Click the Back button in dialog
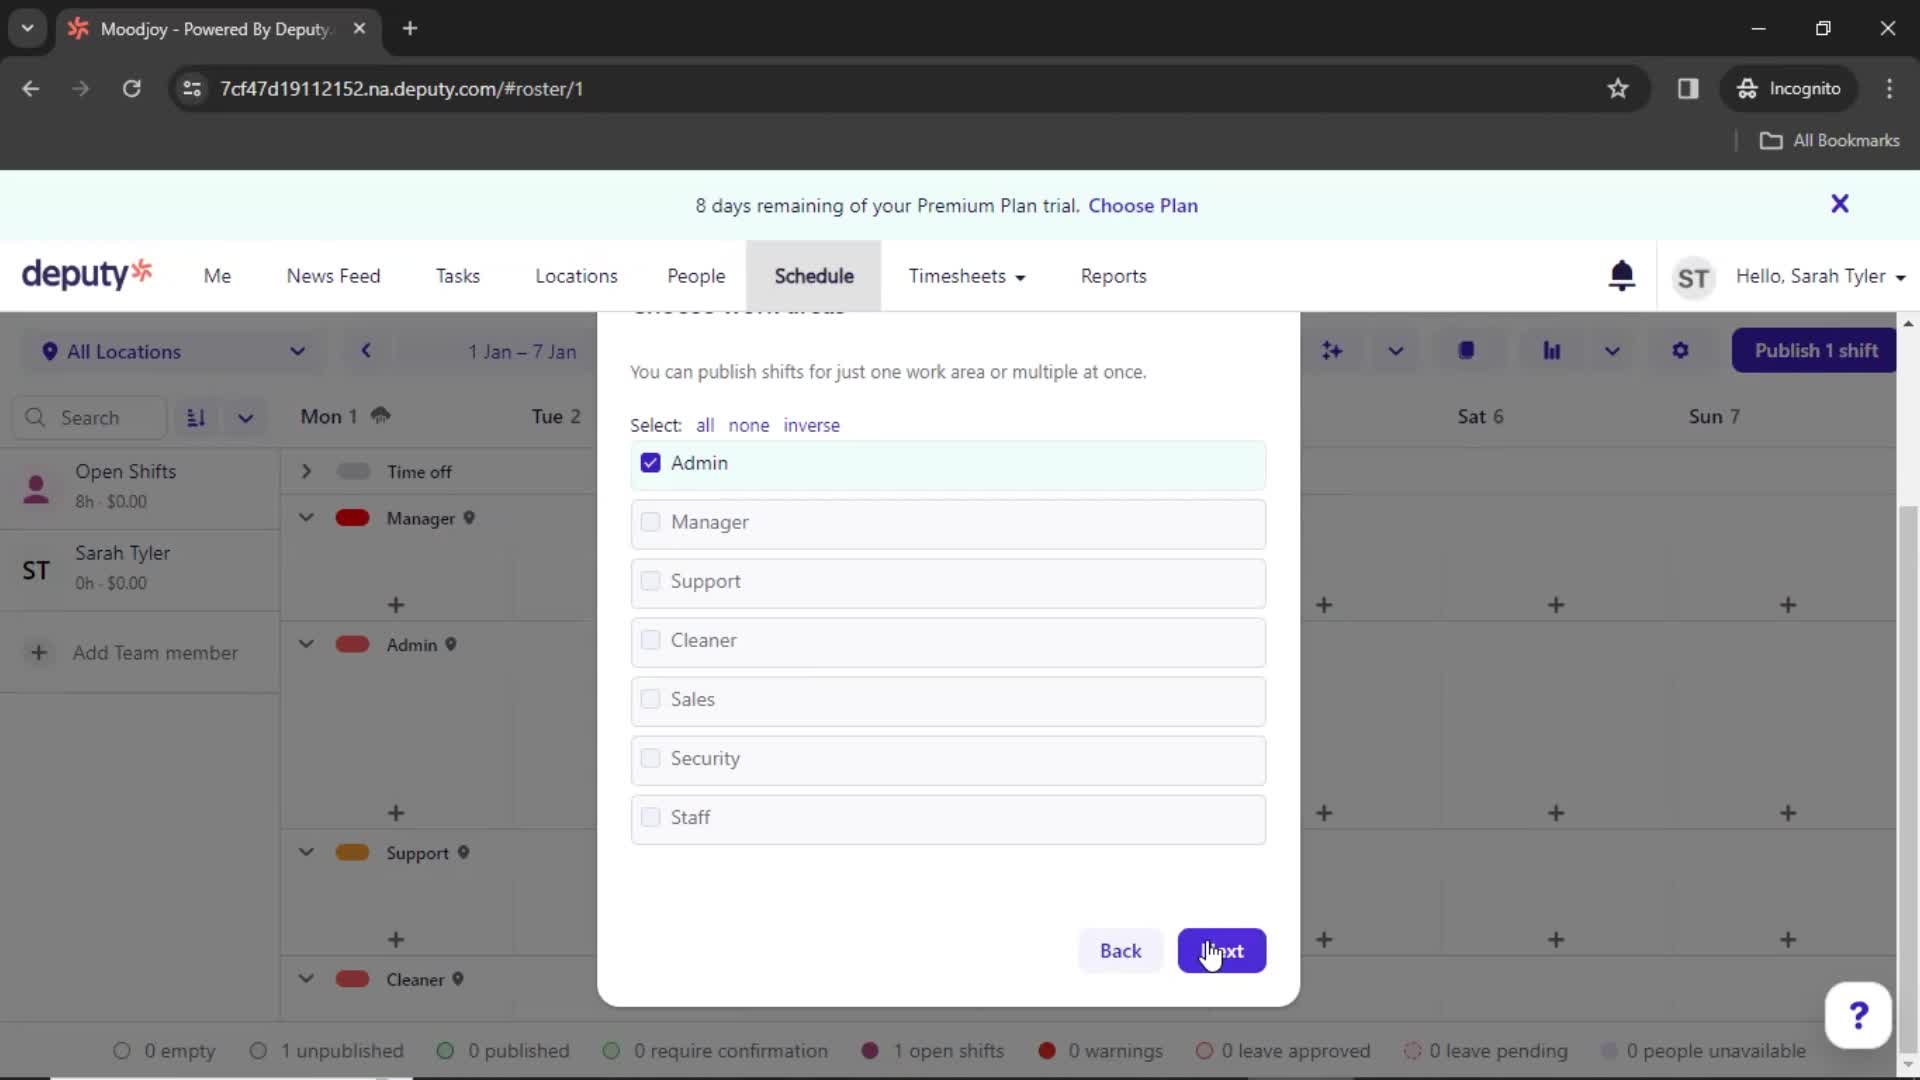The height and width of the screenshot is (1080, 1920). [x=1121, y=951]
